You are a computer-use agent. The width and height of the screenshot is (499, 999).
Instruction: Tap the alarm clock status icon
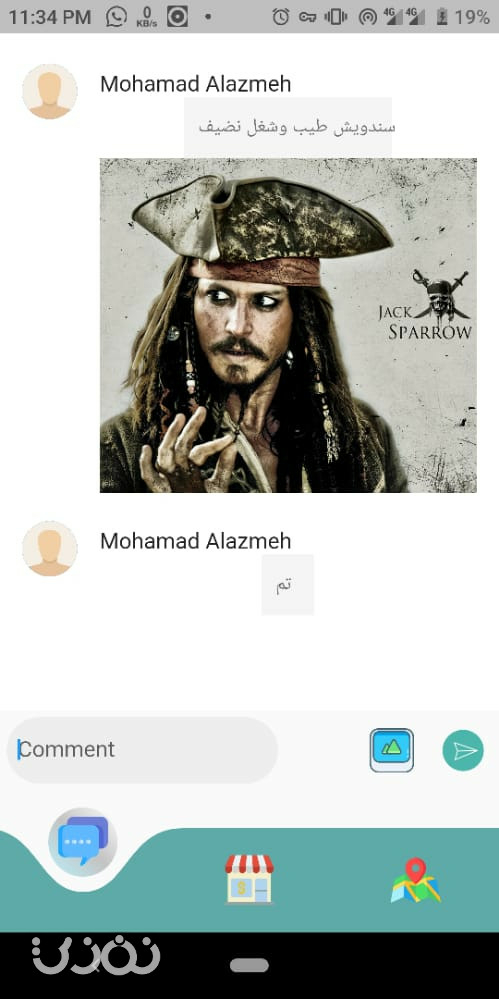pos(280,17)
